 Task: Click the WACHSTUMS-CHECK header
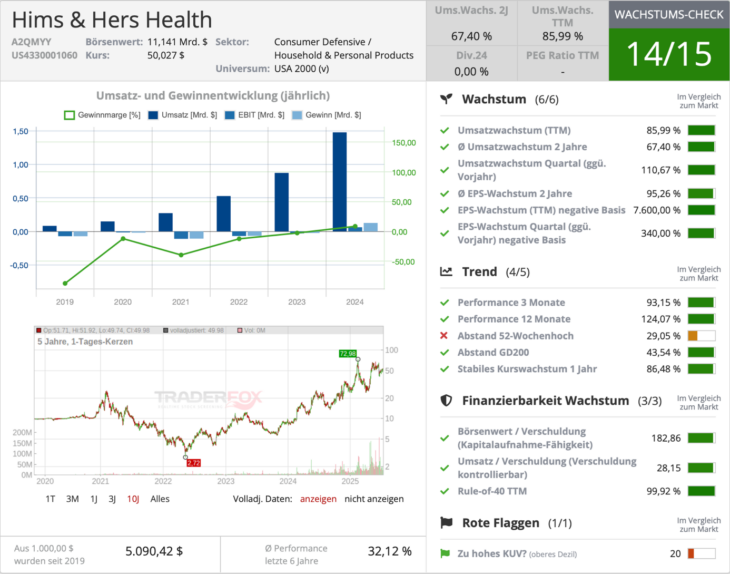(669, 14)
